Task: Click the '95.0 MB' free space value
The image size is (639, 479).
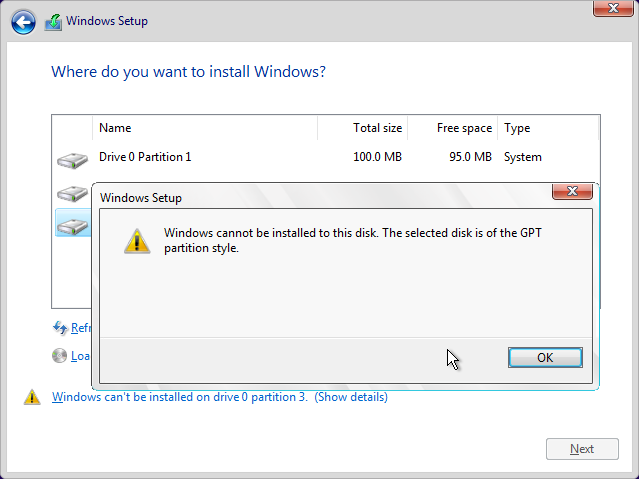Action: [x=470, y=157]
